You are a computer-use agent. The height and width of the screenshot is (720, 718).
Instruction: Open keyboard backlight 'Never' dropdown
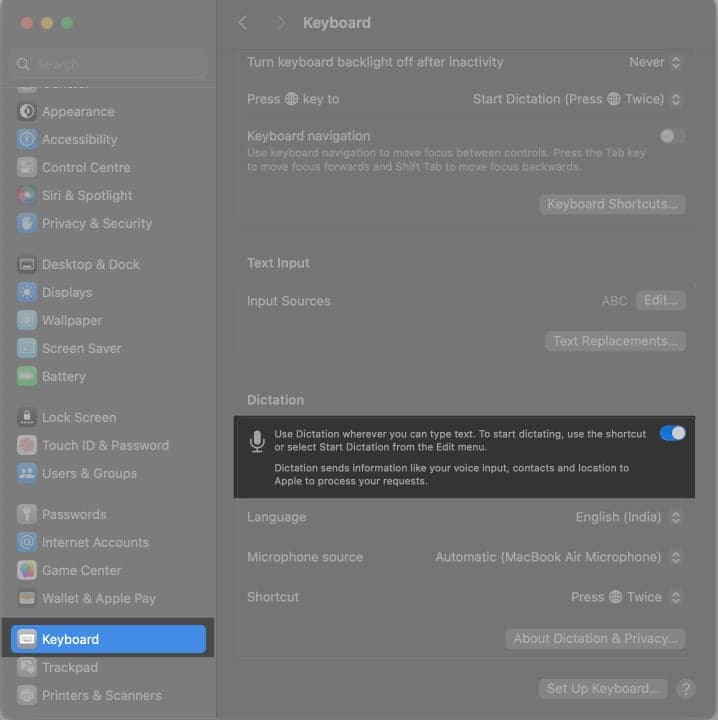click(655, 62)
